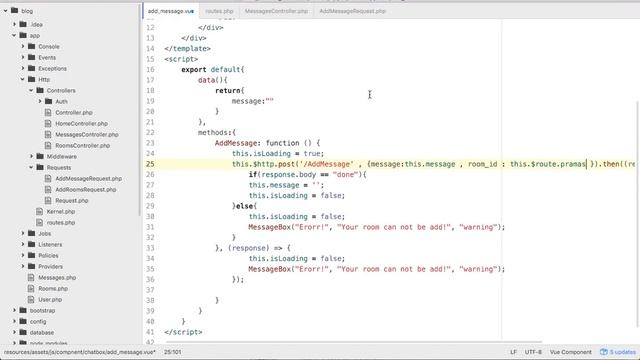Collapse the blog root folder arrow
The width and height of the screenshot is (640, 360).
pyautogui.click(x=5, y=11)
